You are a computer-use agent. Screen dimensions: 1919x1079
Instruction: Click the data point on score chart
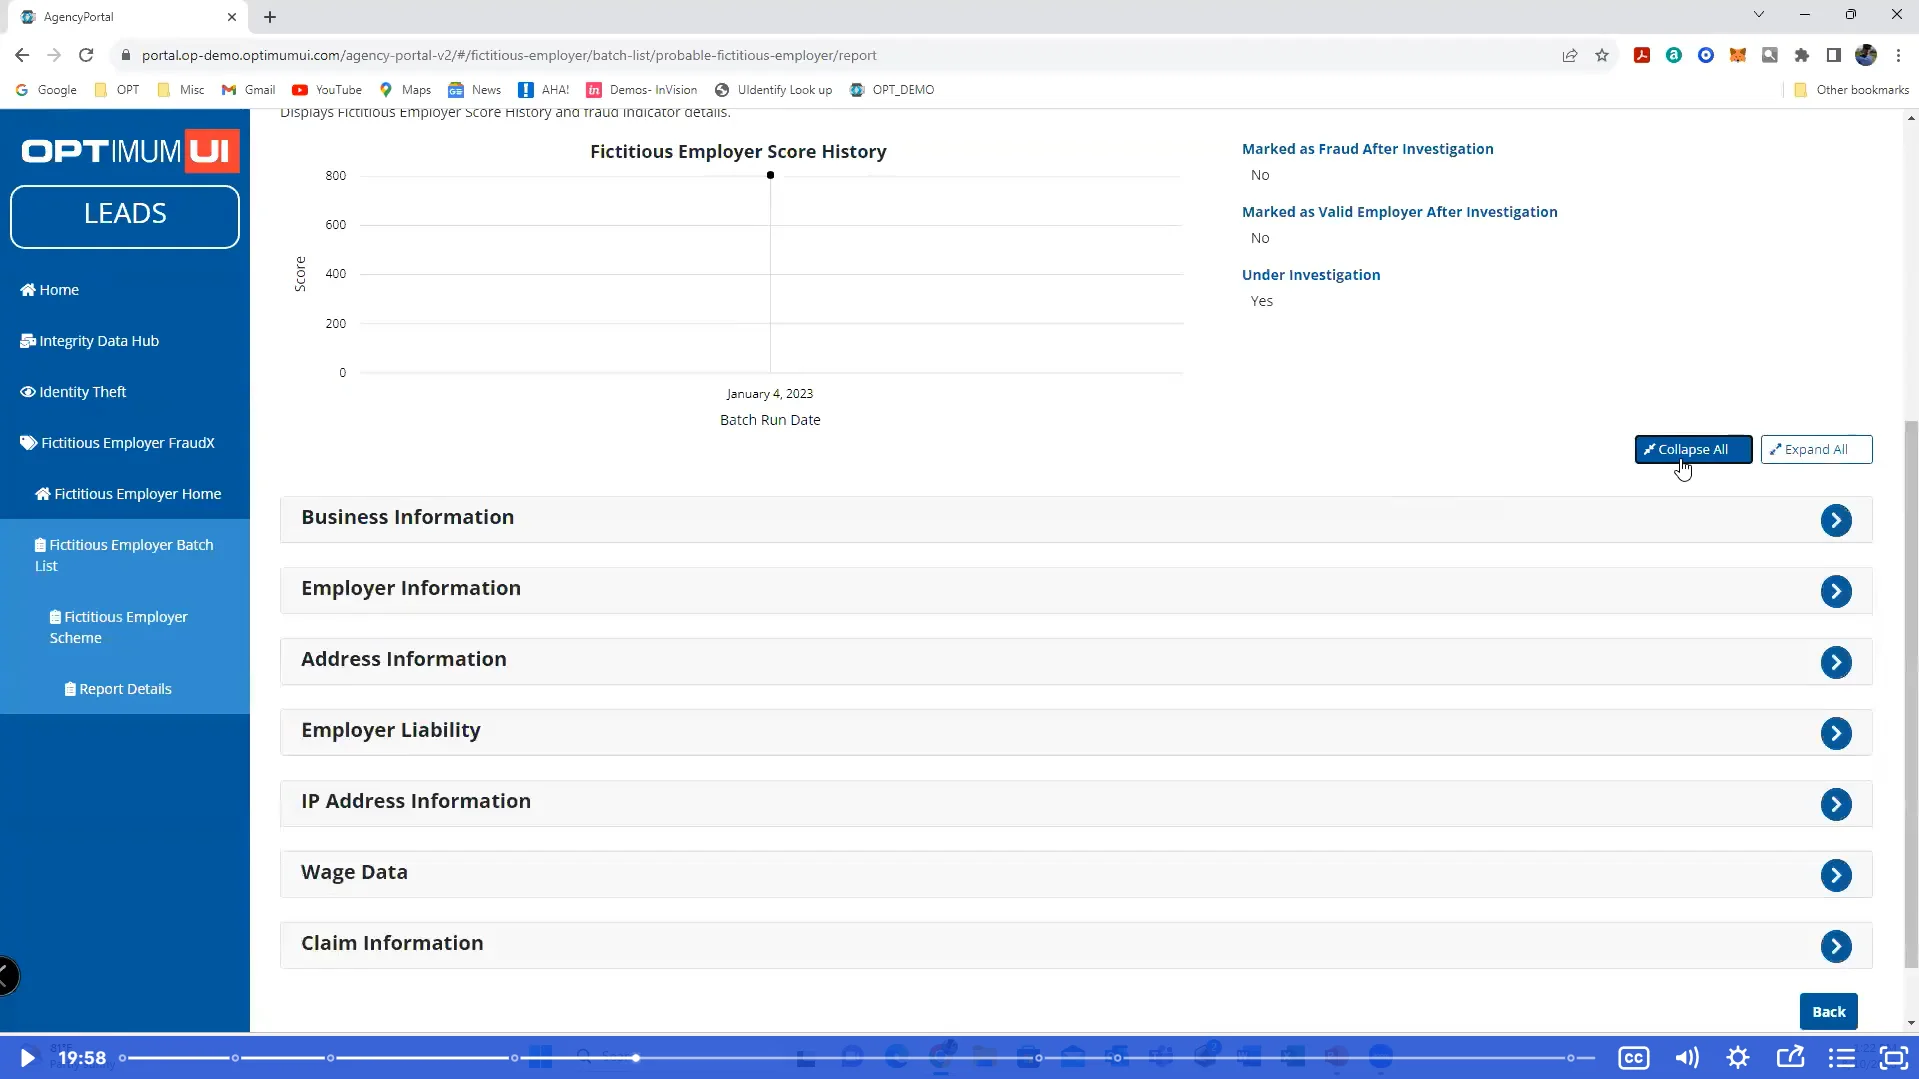770,175
